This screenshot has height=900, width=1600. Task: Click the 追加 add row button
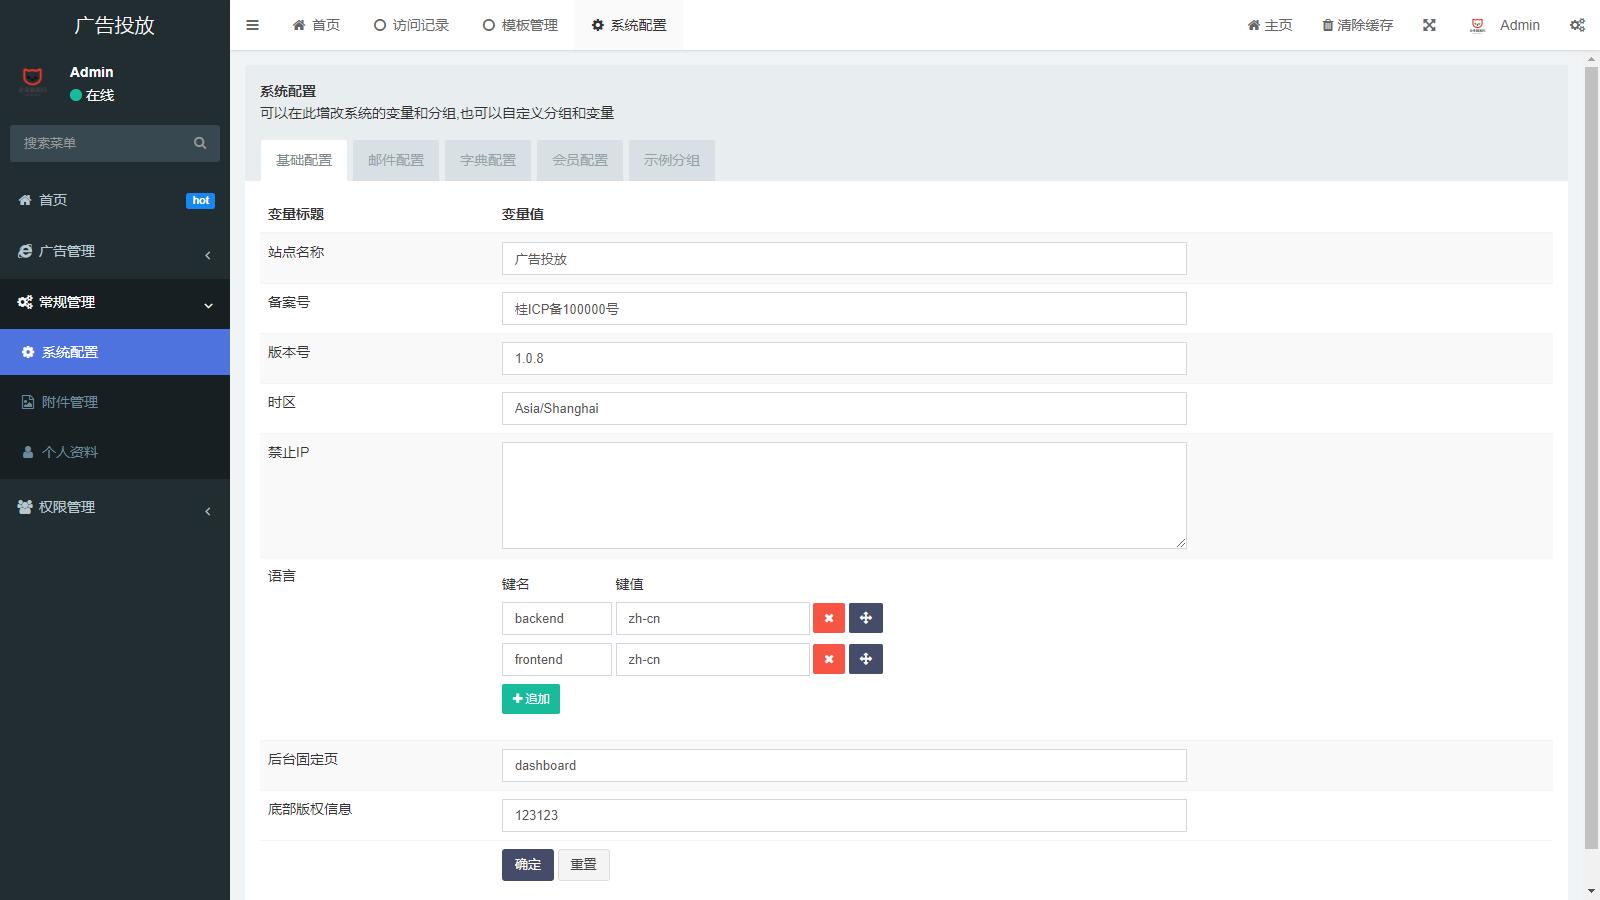click(x=530, y=699)
